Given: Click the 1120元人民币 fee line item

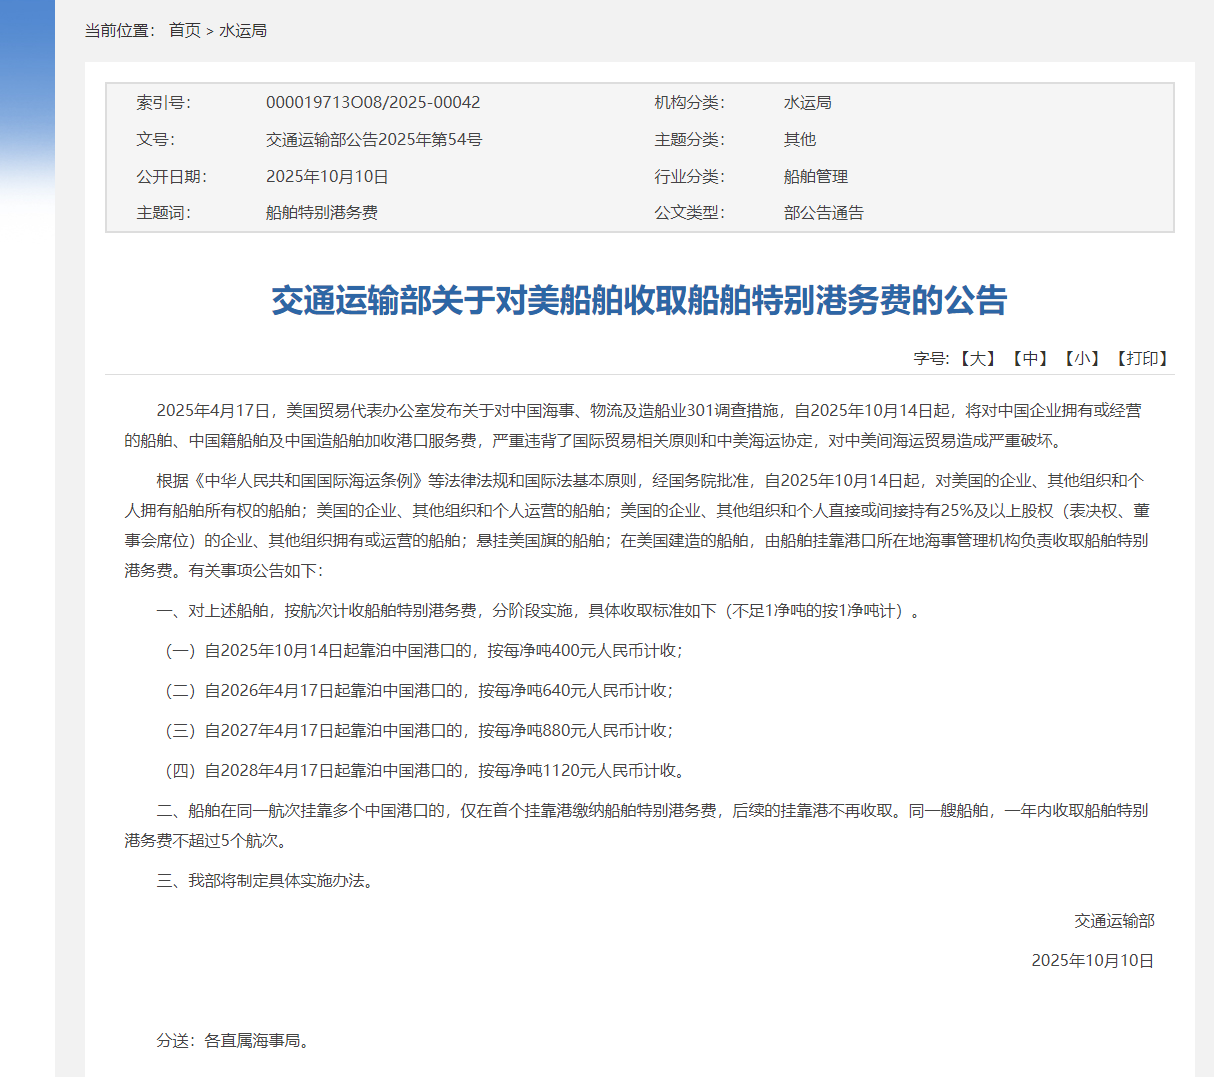Looking at the screenshot, I should [x=424, y=771].
